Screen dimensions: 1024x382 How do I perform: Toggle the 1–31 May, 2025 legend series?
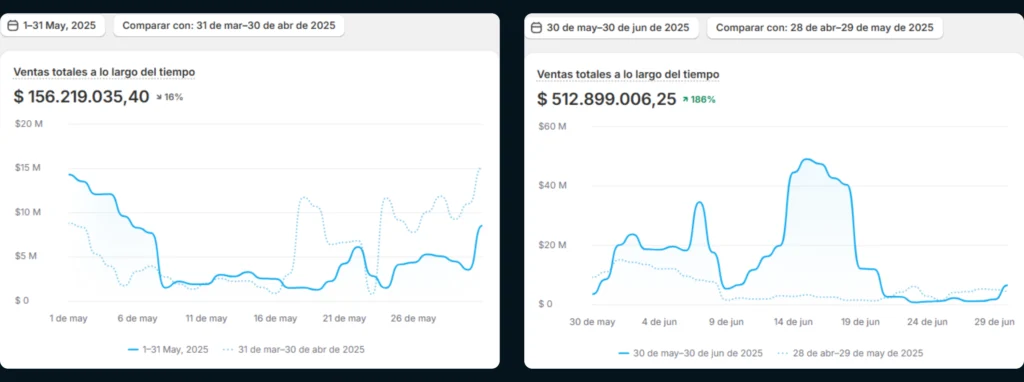point(168,349)
